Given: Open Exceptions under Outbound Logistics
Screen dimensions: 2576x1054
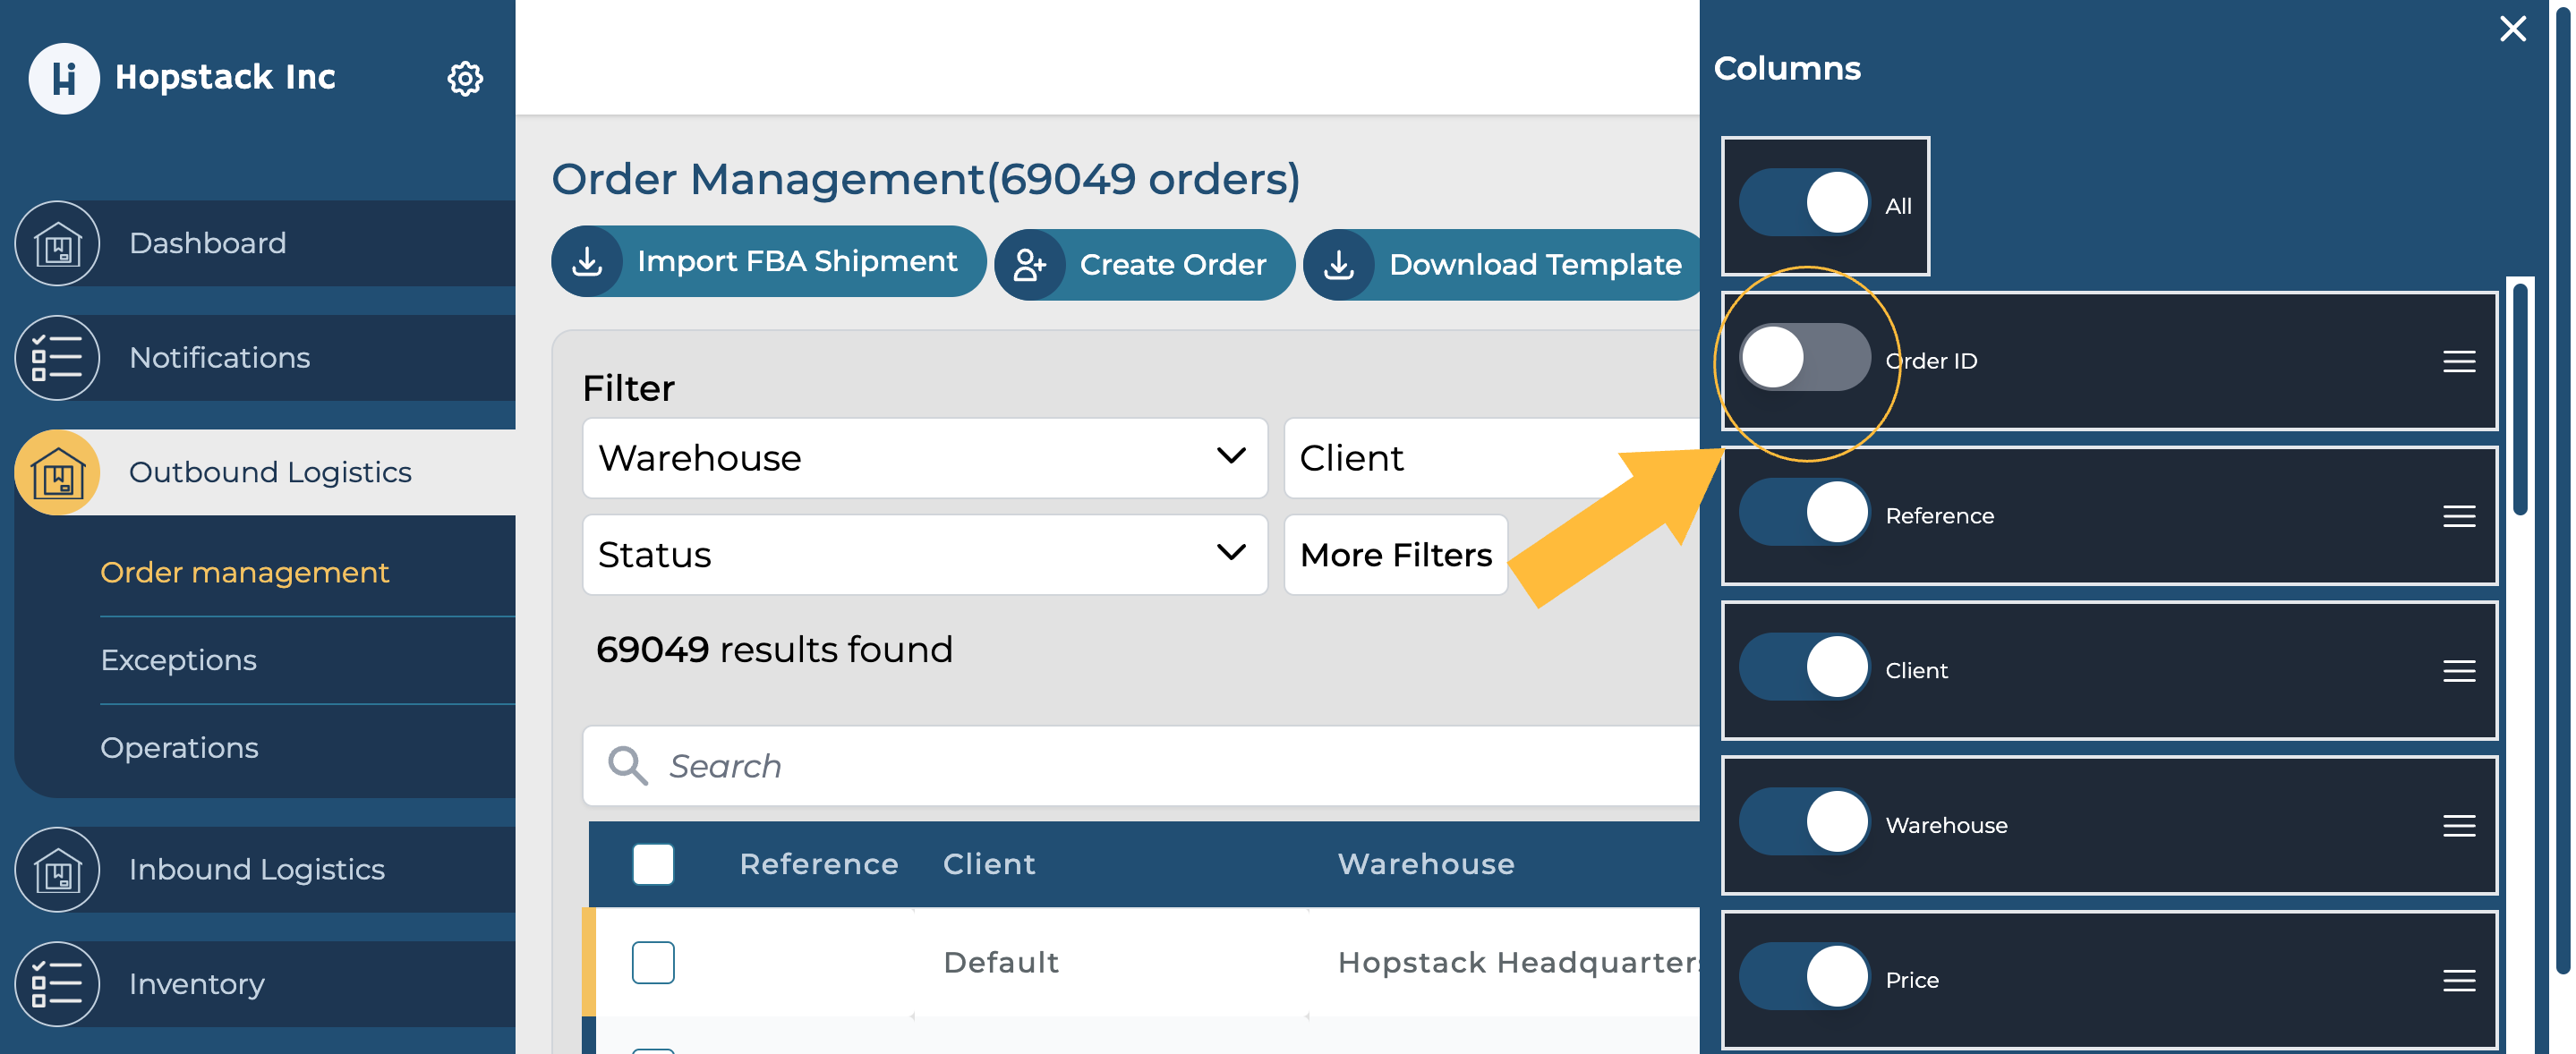Looking at the screenshot, I should click(x=179, y=660).
